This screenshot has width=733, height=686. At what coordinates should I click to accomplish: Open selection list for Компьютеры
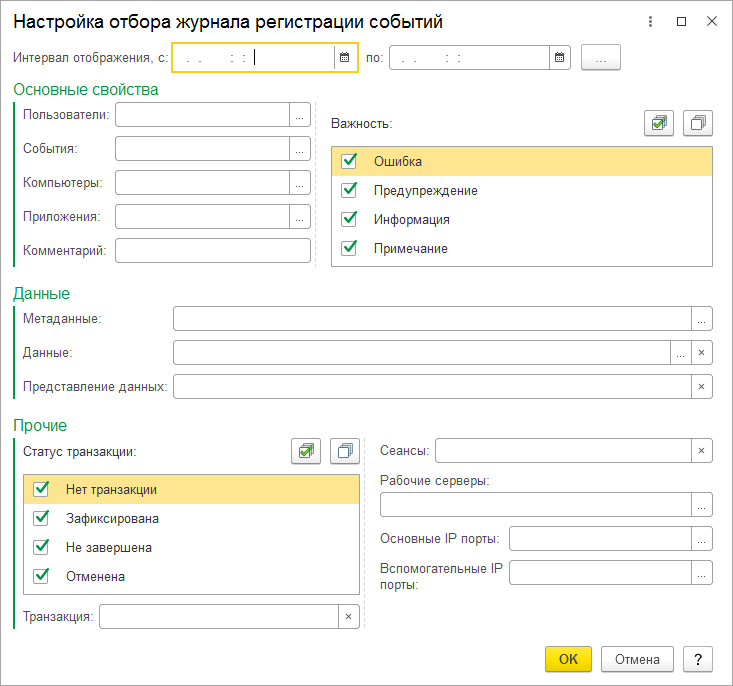(x=300, y=183)
